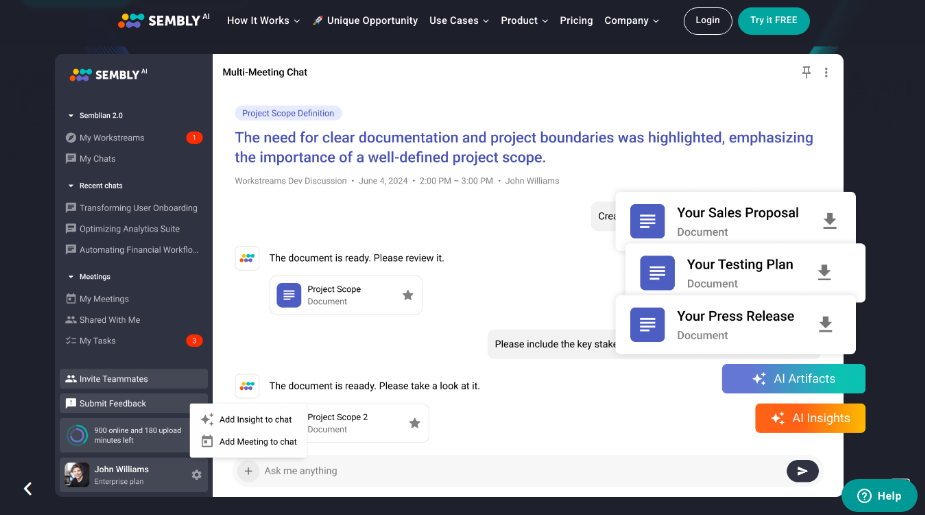Click the Sembly AI logo in top navigation

pyautogui.click(x=163, y=21)
